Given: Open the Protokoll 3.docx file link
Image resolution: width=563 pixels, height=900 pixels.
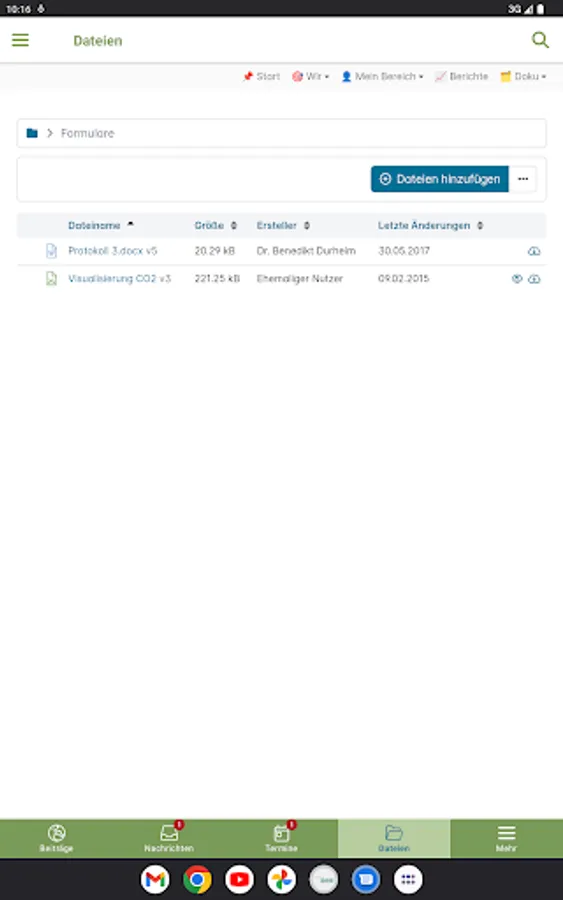Looking at the screenshot, I should 112,251.
